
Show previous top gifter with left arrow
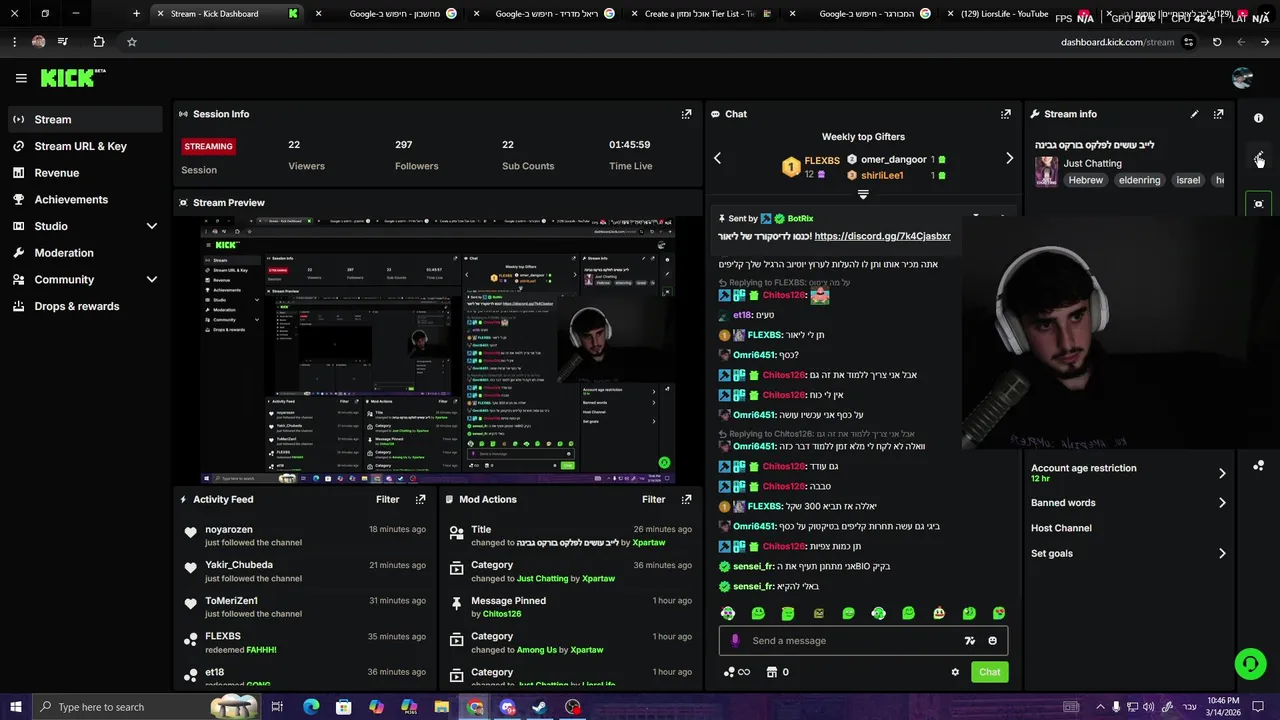[717, 158]
